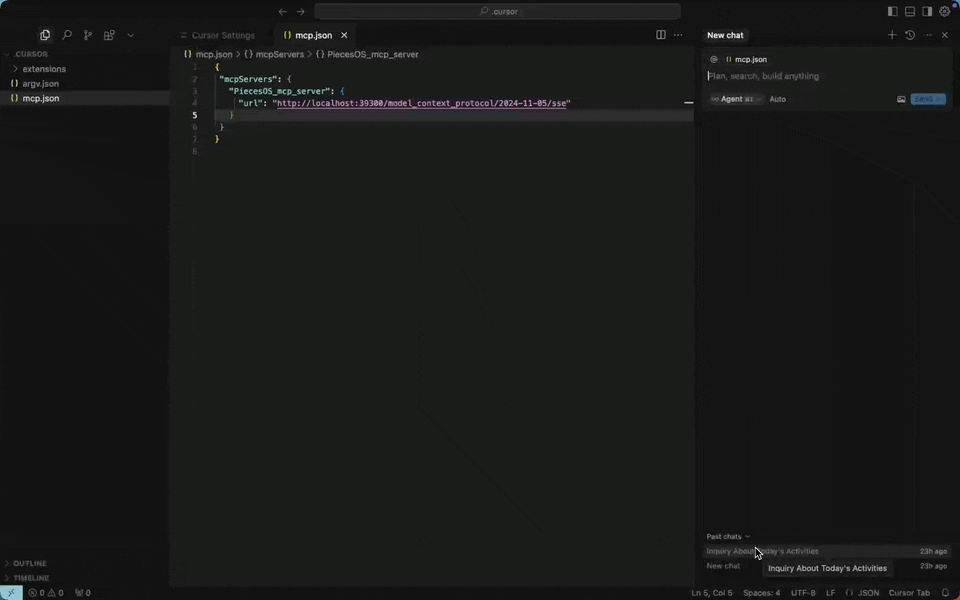Screen dimensions: 960x600
Task: Click the mcp.json context chip
Action: coord(746,59)
